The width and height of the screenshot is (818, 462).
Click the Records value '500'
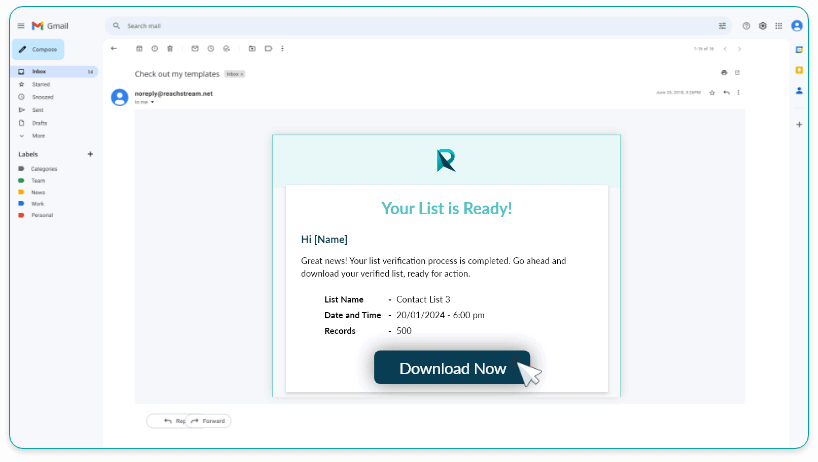[x=404, y=331]
